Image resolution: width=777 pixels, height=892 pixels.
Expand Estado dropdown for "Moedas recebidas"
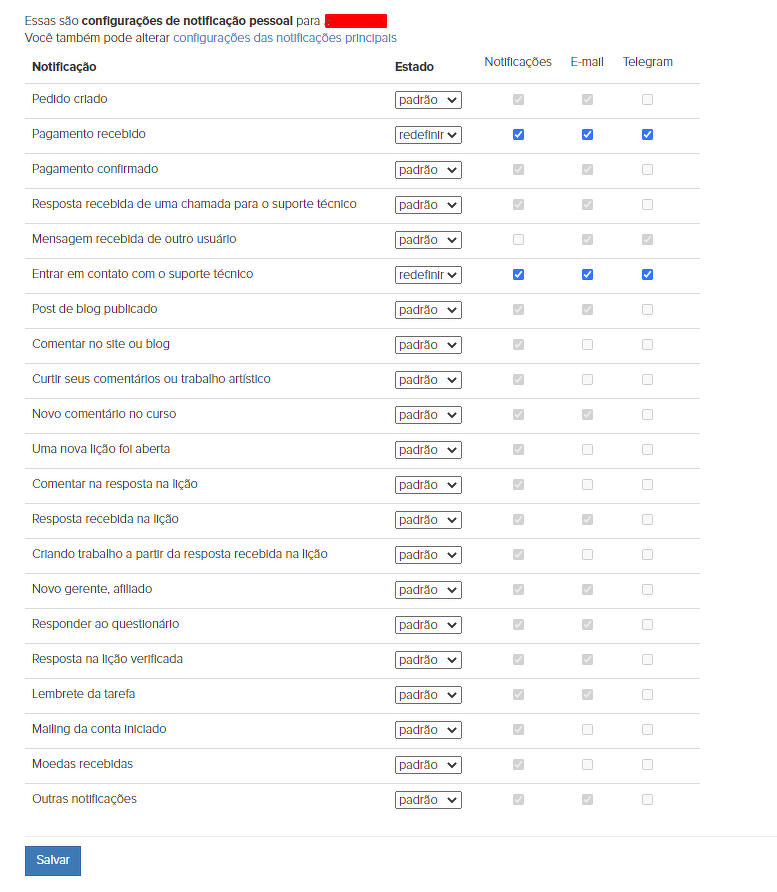coord(428,765)
